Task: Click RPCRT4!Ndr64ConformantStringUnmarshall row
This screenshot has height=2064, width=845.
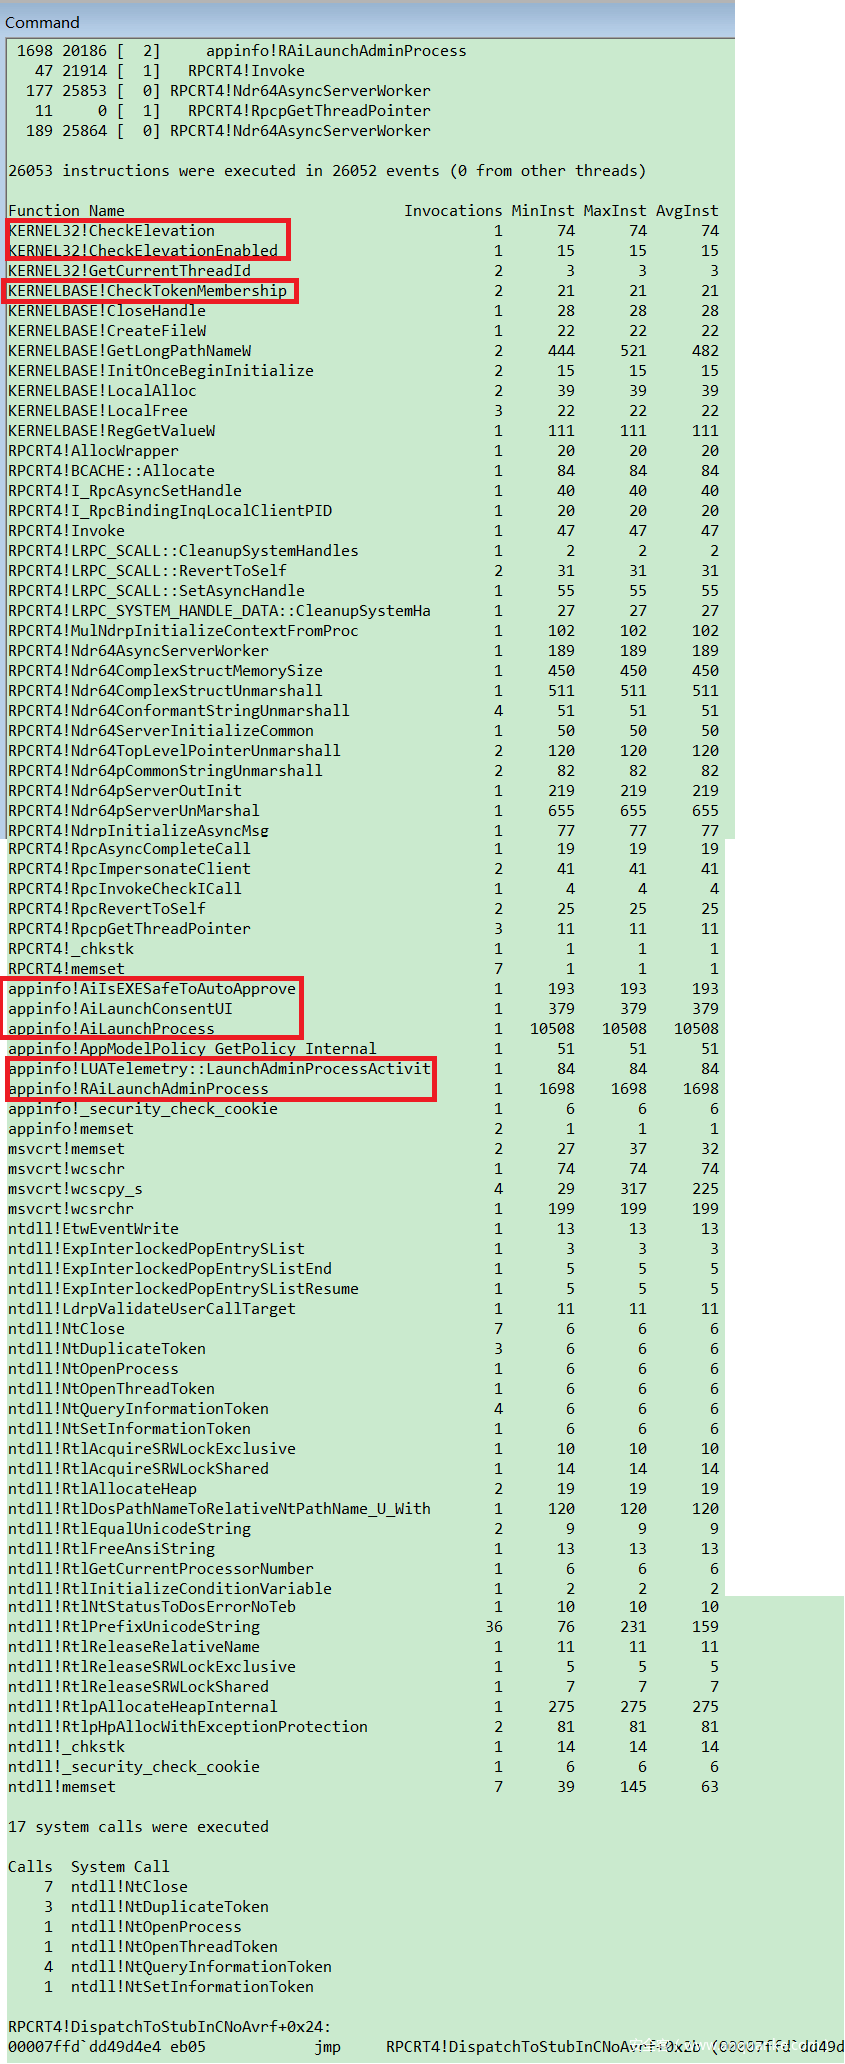Action: [x=363, y=710]
